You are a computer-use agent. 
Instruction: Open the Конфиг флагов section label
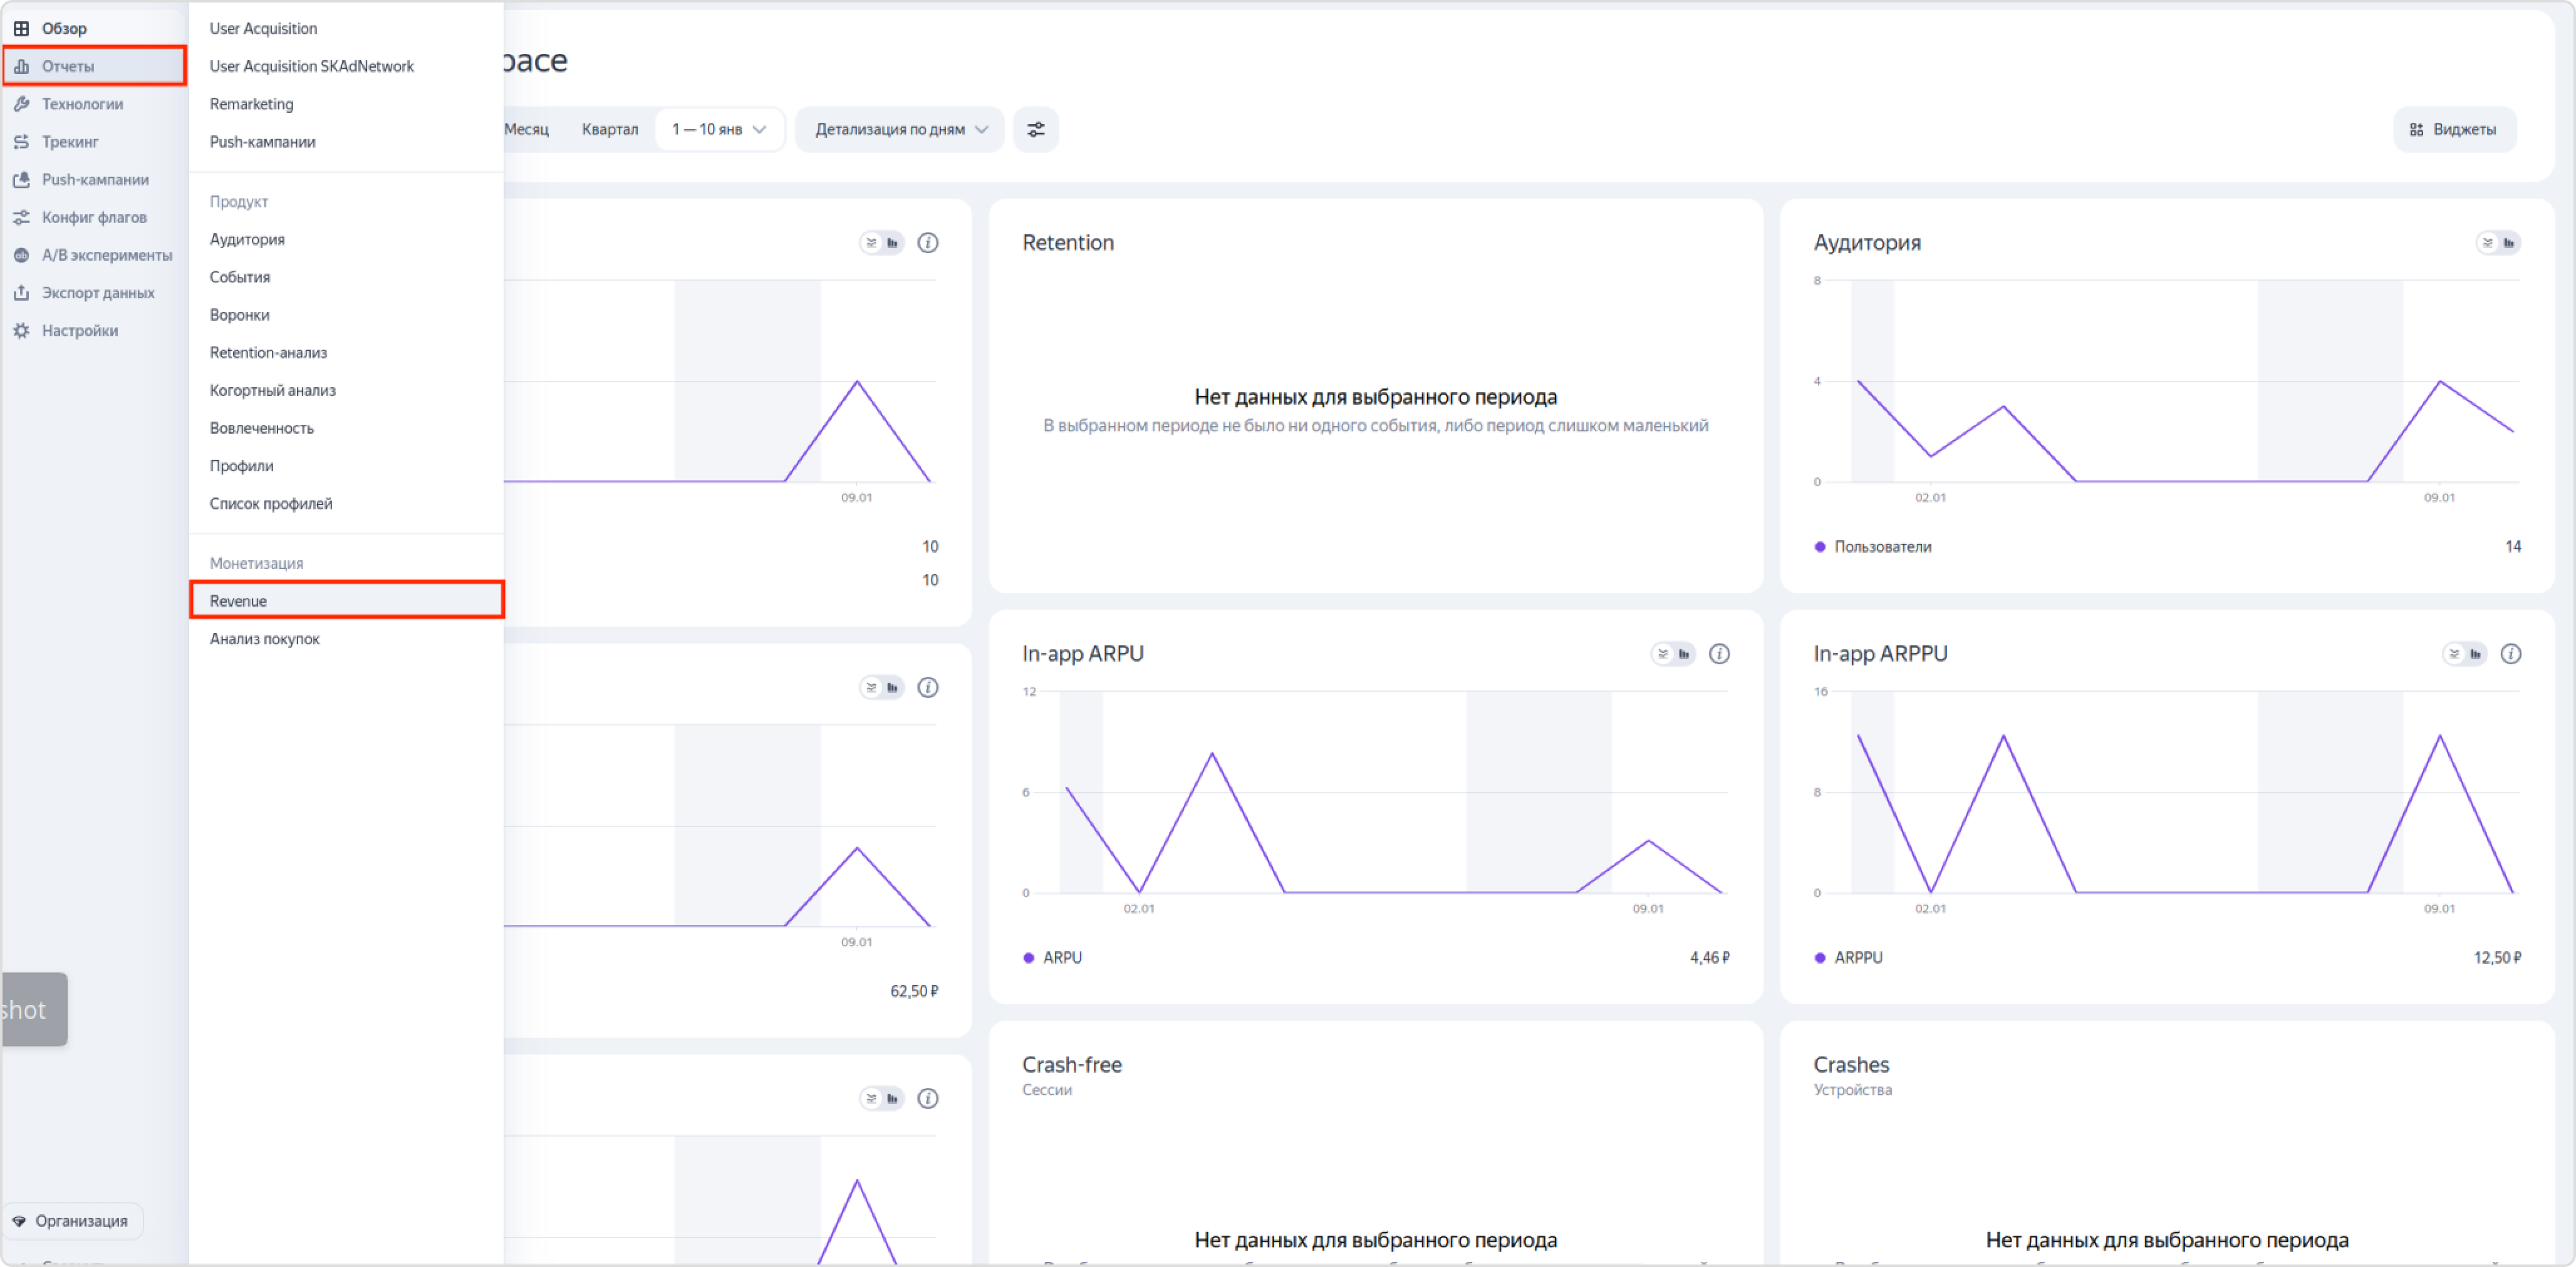[94, 217]
